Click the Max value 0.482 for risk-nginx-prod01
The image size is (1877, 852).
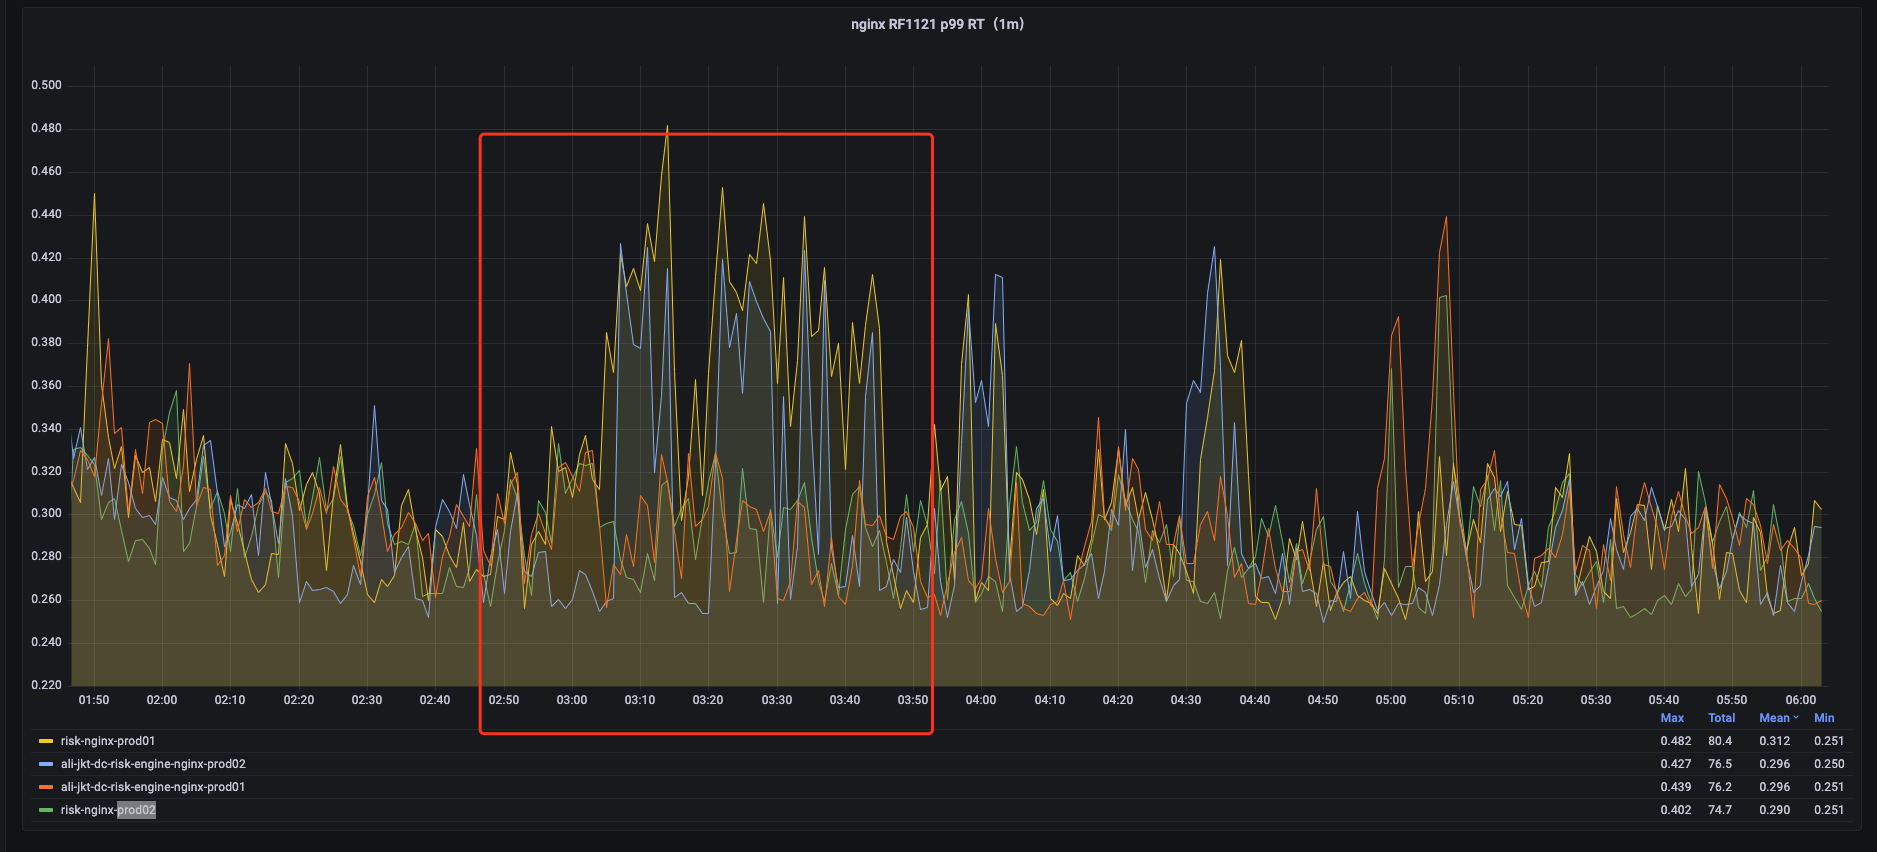click(1676, 741)
